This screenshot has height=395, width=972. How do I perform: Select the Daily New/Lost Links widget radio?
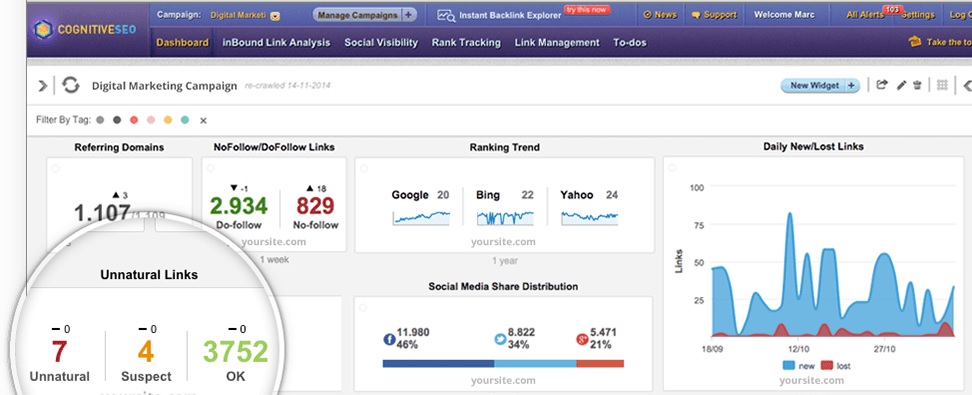pos(673,167)
